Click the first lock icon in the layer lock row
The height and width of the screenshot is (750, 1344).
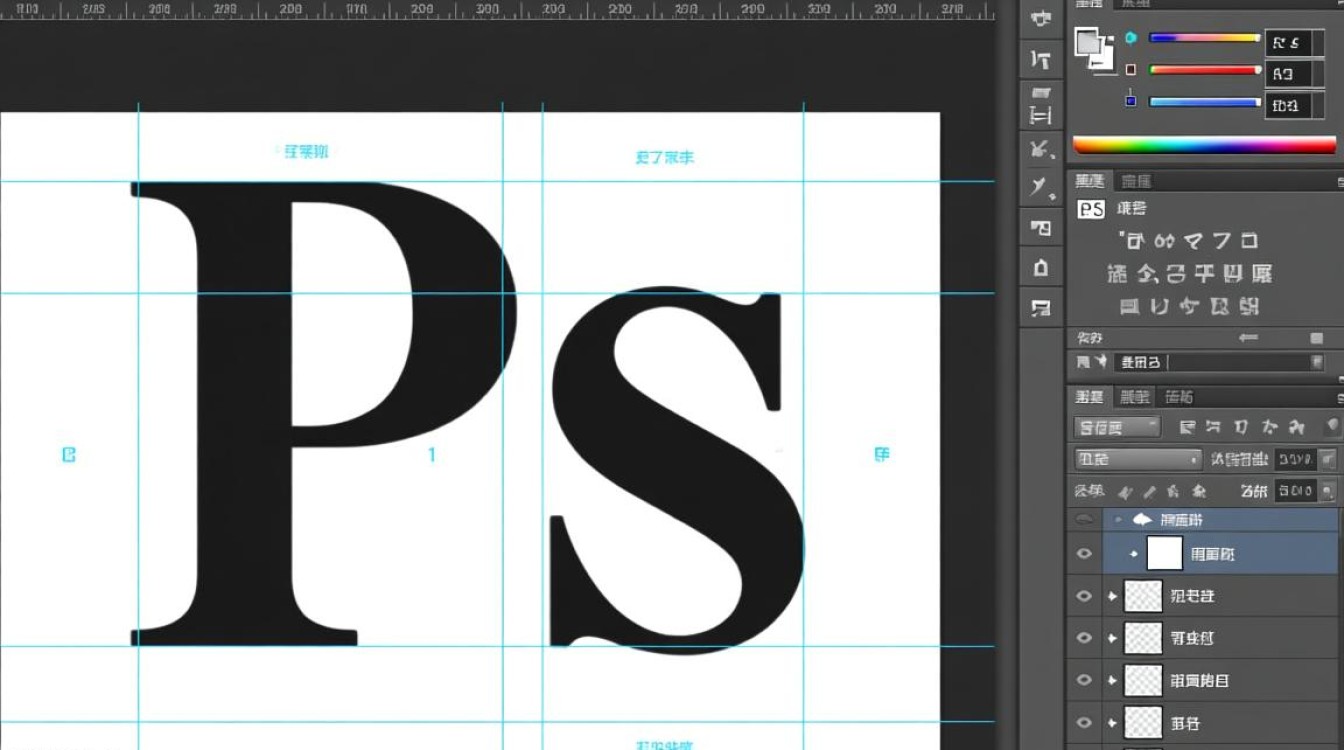[1125, 491]
